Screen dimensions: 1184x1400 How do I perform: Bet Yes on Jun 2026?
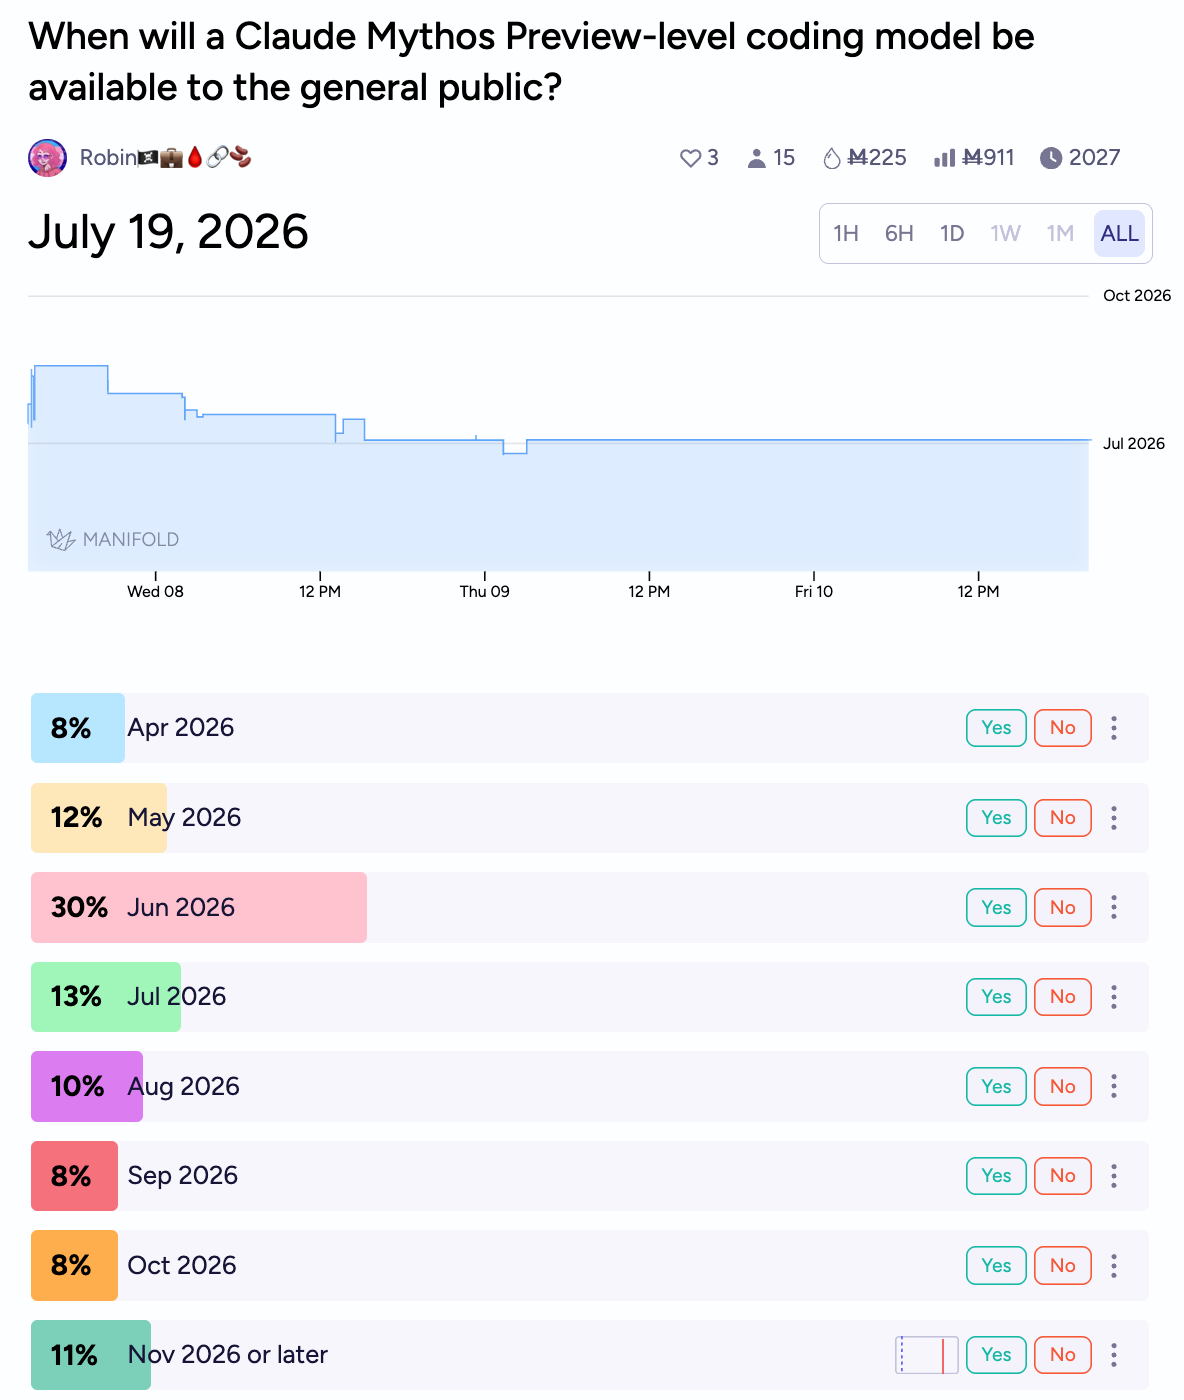click(x=996, y=907)
